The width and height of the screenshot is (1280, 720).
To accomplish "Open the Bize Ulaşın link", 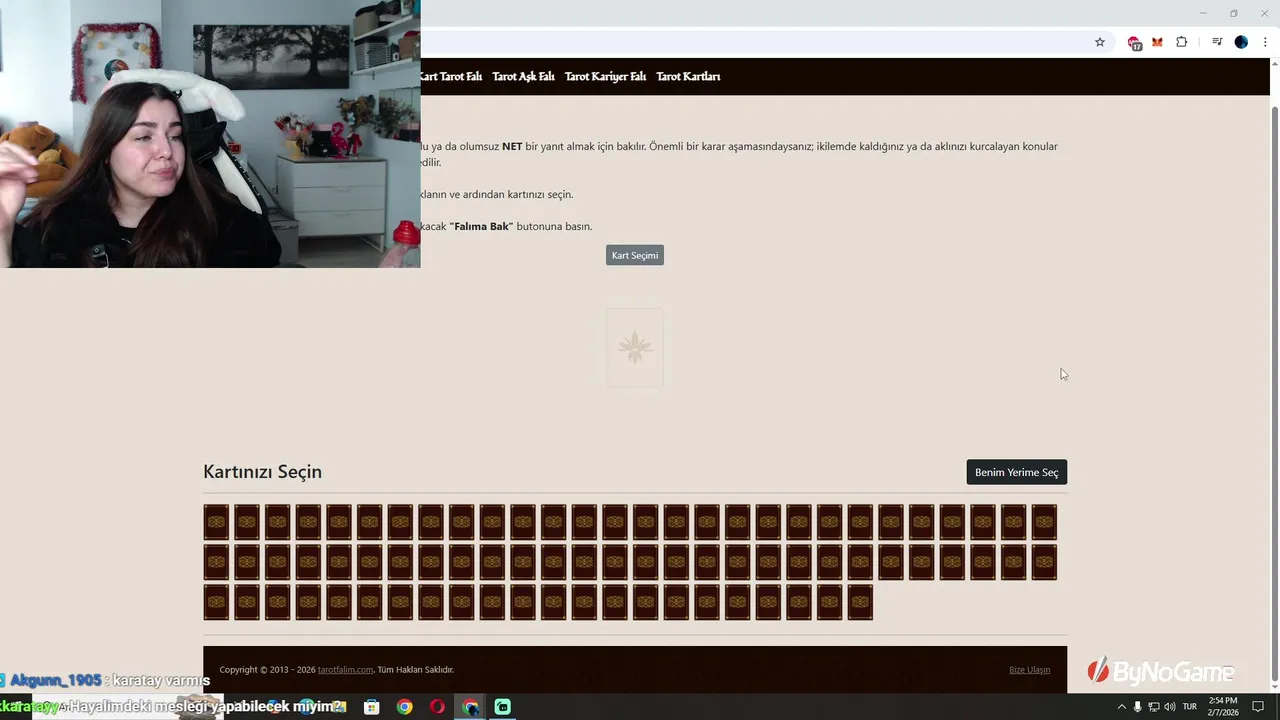I will pyautogui.click(x=1029, y=670).
